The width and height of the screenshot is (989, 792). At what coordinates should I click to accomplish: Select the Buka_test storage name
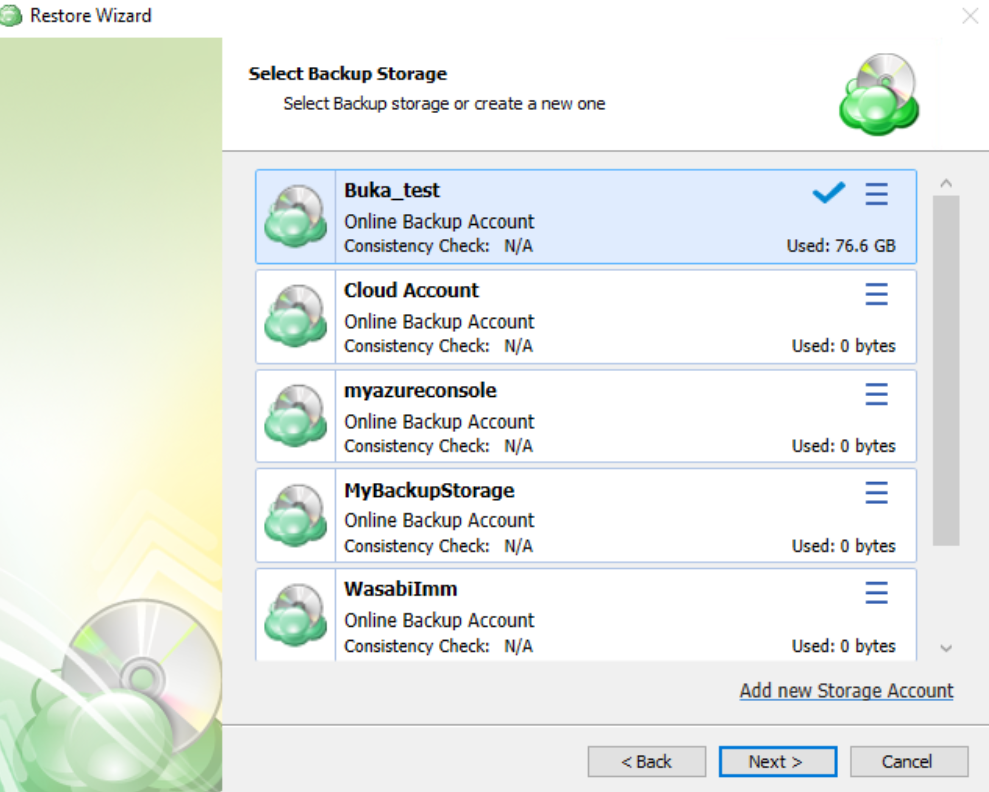click(x=392, y=190)
